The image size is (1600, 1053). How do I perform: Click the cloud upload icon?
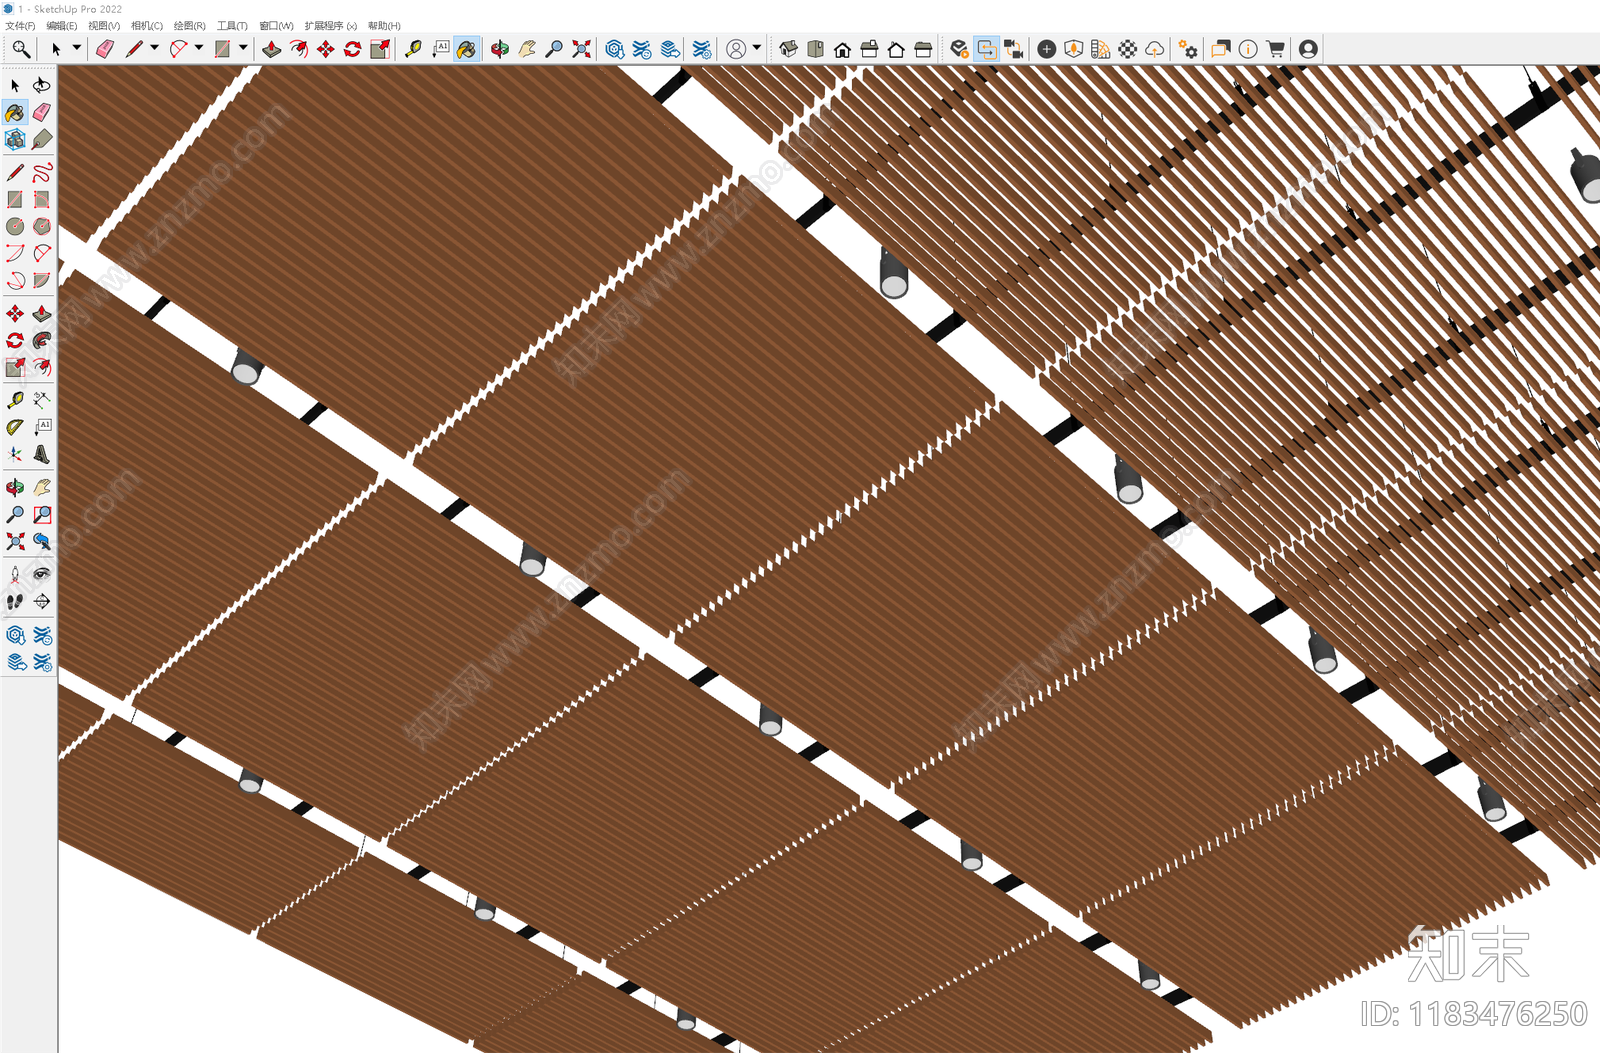[x=1155, y=48]
